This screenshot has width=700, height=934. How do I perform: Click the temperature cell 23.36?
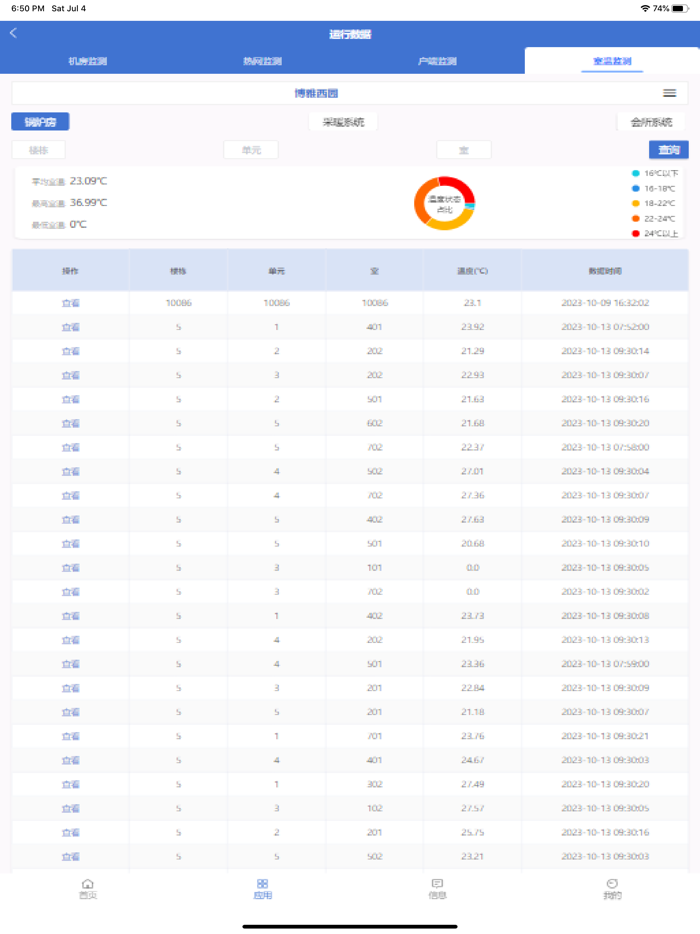click(472, 664)
